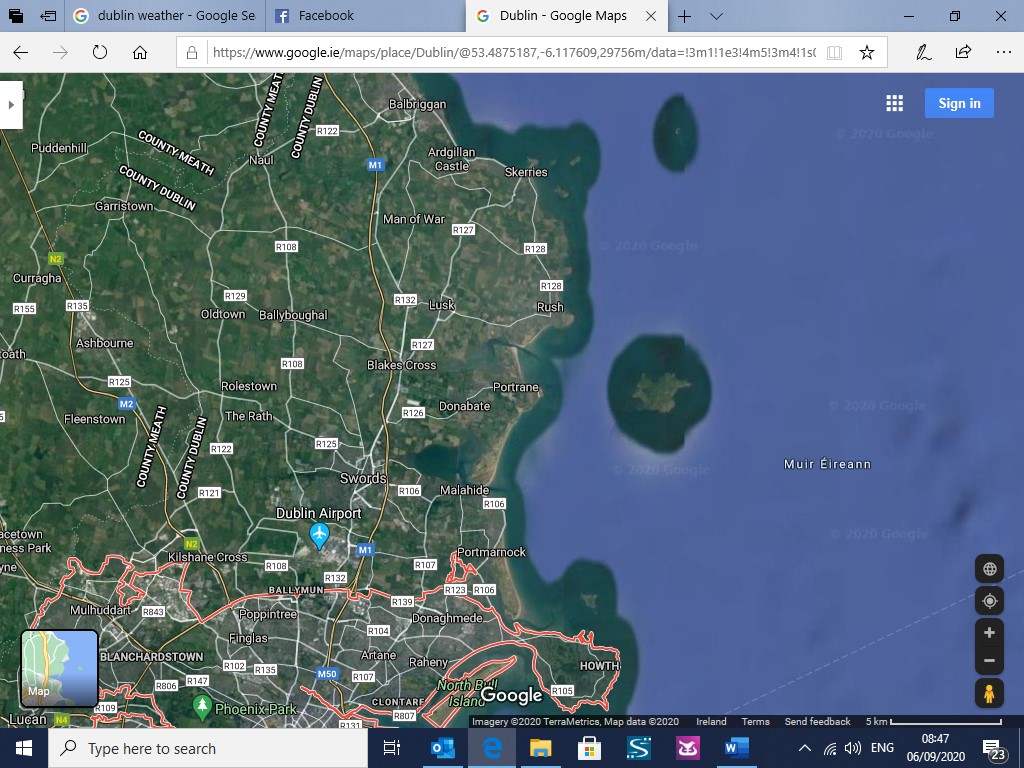Open tabs you've set aside icon
The width and height of the screenshot is (1024, 768).
(x=16, y=16)
